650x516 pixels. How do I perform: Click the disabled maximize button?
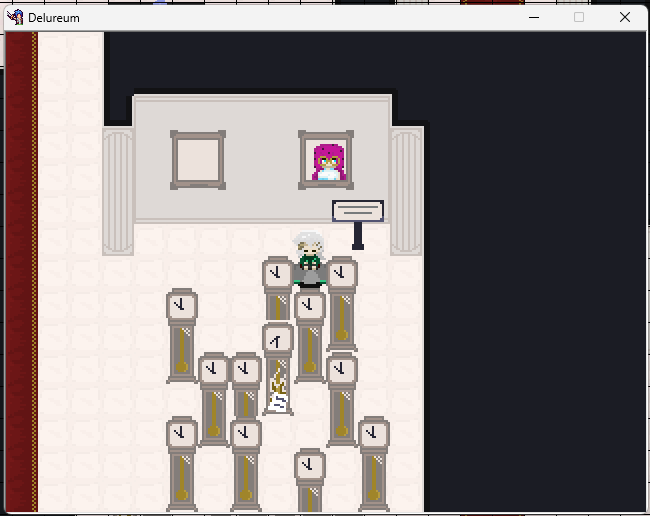pyautogui.click(x=579, y=17)
